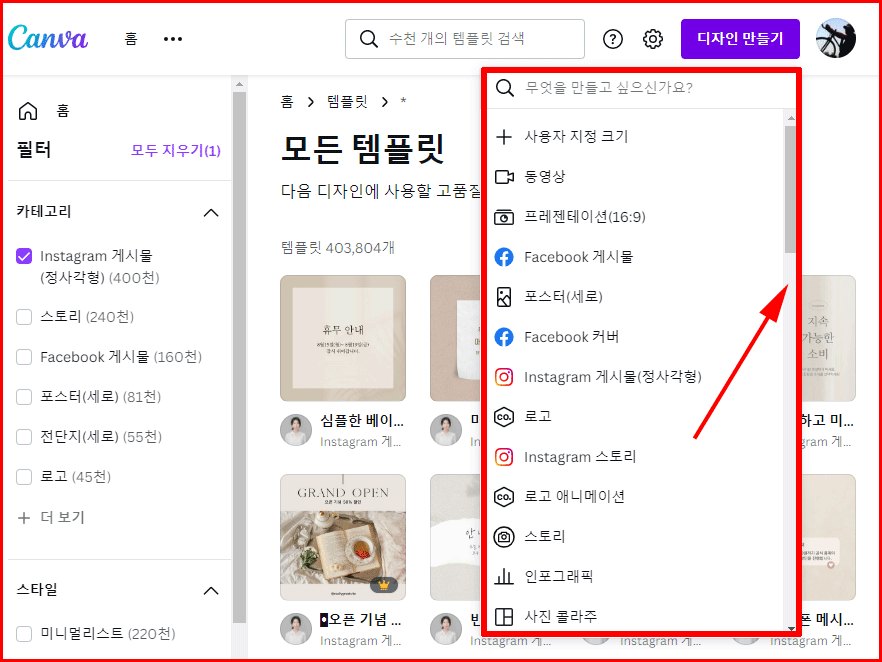Click 홈 breadcrumb link
The height and width of the screenshot is (662, 882).
click(x=287, y=102)
